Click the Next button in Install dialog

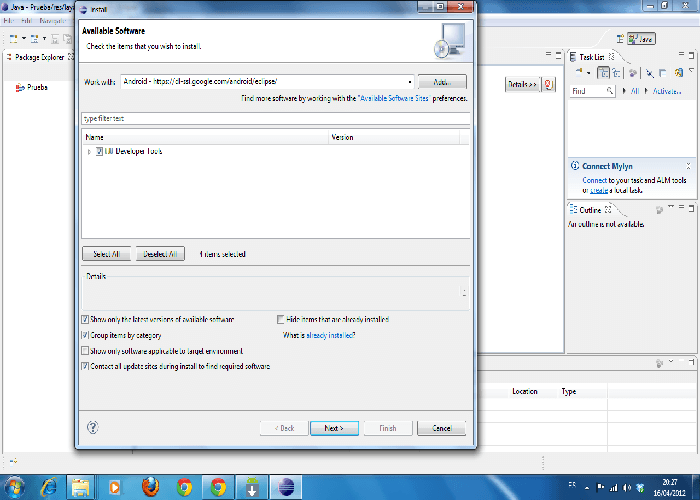[x=334, y=428]
